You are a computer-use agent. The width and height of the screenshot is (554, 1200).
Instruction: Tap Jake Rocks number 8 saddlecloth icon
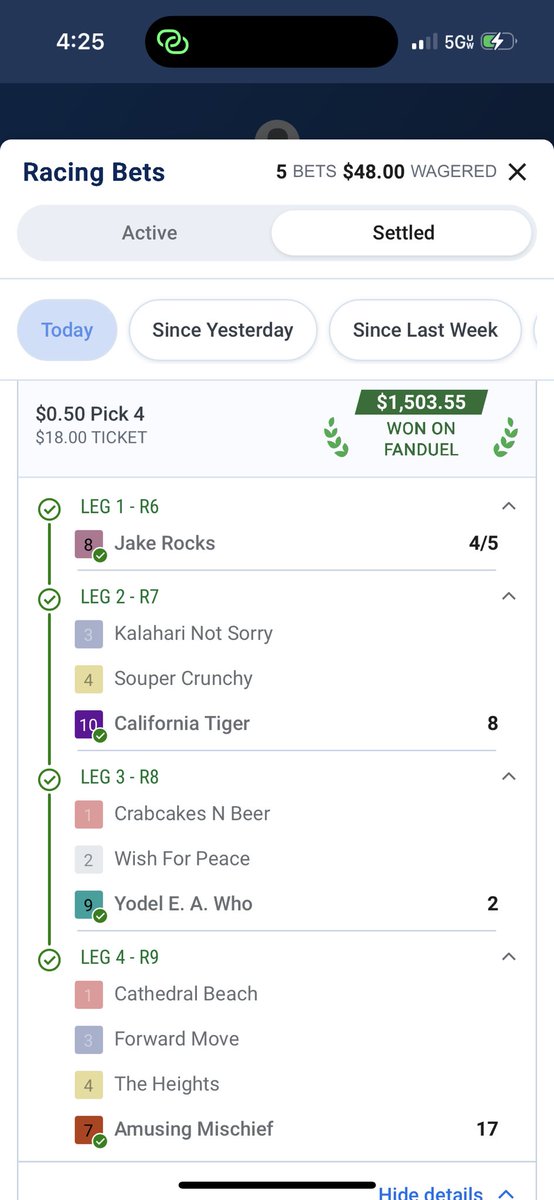pos(88,544)
